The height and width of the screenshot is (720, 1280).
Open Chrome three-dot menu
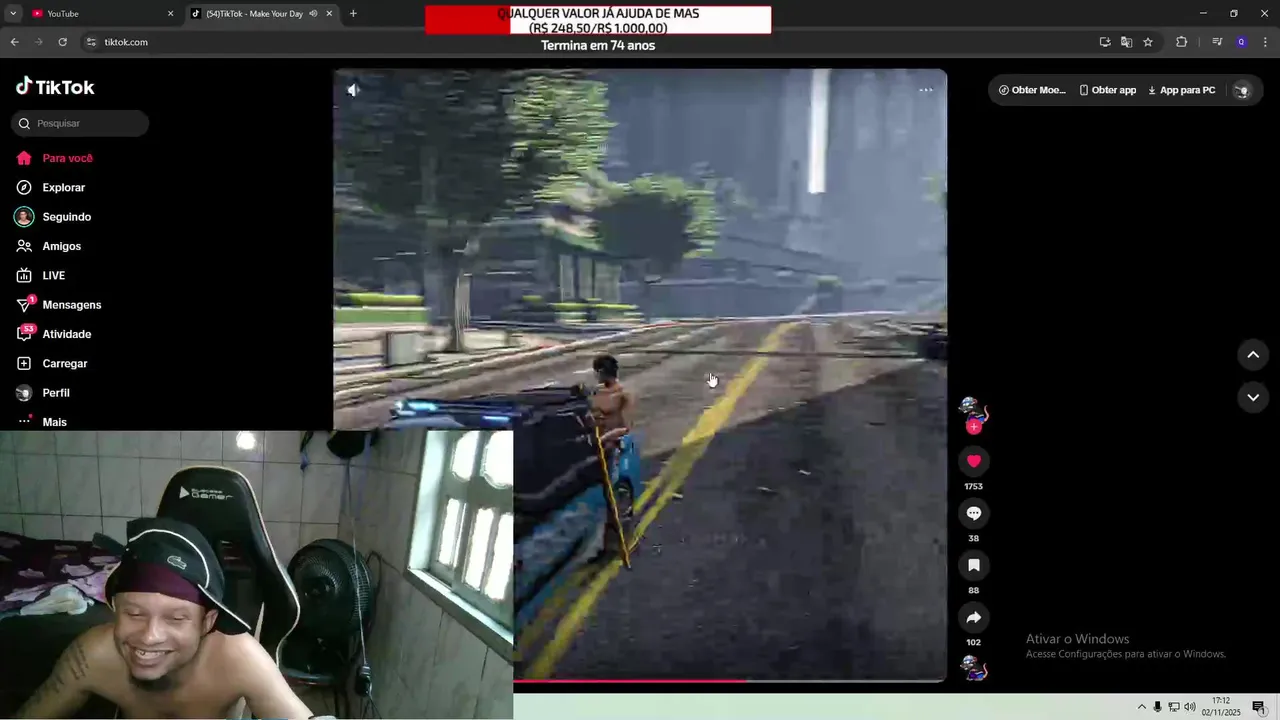click(1266, 42)
